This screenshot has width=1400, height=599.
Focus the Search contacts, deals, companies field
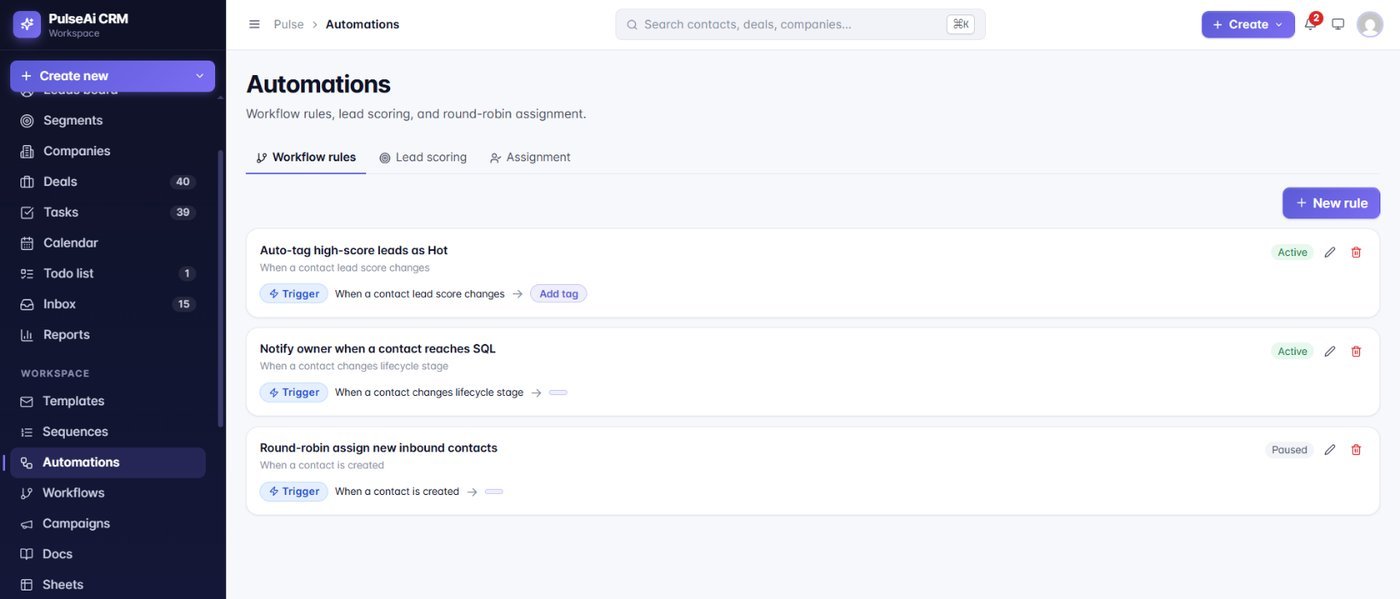(x=800, y=24)
